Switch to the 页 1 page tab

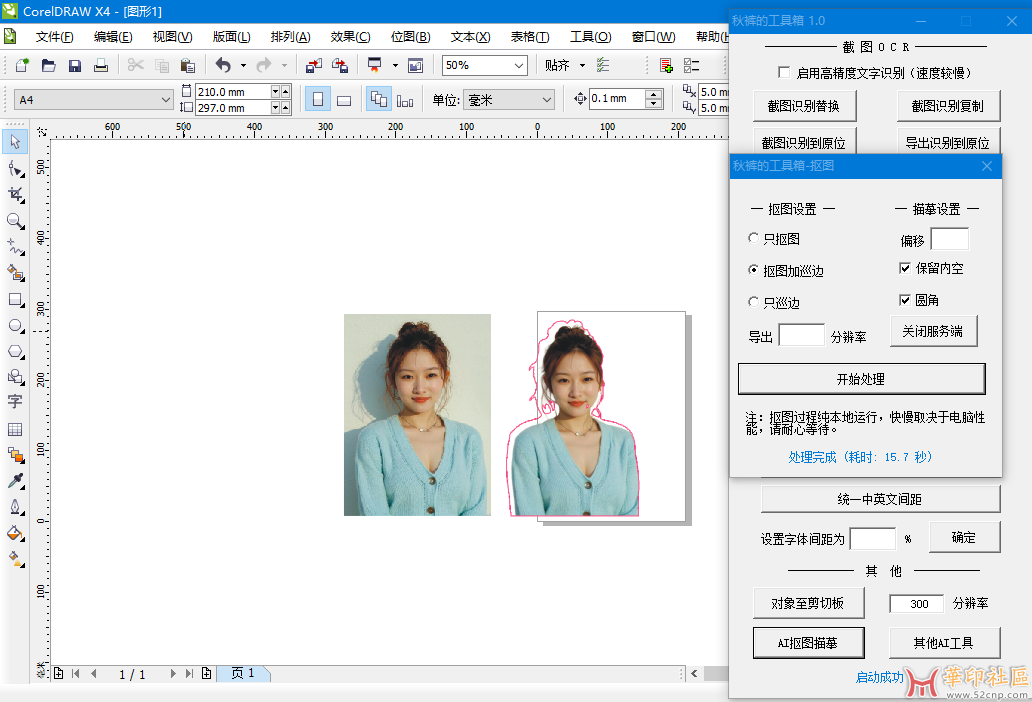[x=243, y=674]
